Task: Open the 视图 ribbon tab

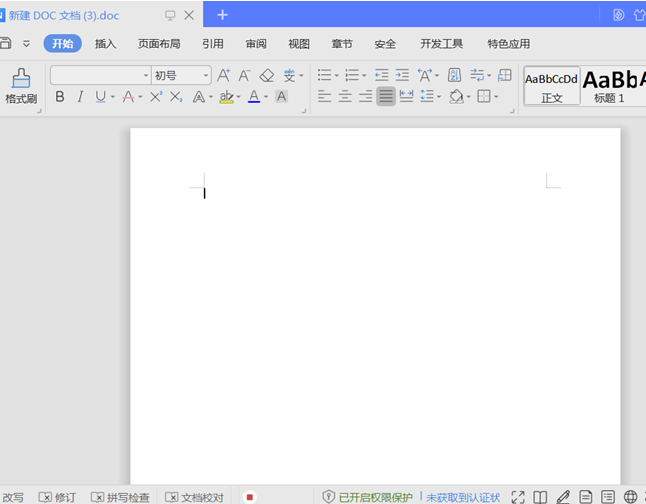Action: [299, 44]
